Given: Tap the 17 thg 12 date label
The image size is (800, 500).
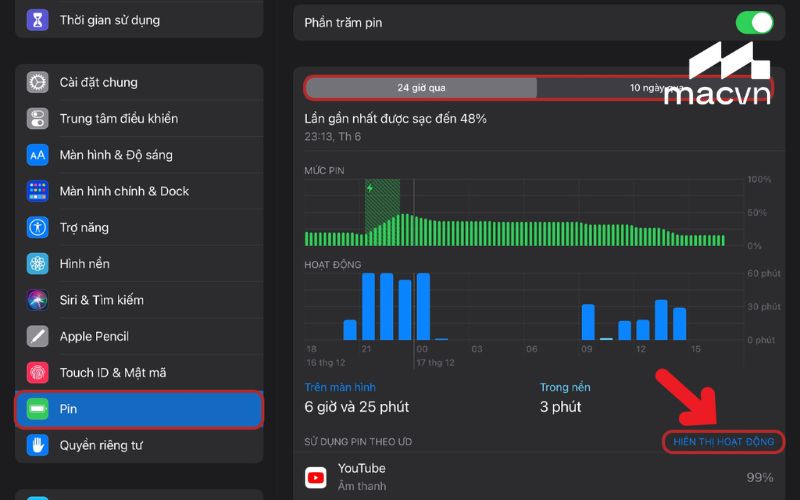Looking at the screenshot, I should pos(435,362).
